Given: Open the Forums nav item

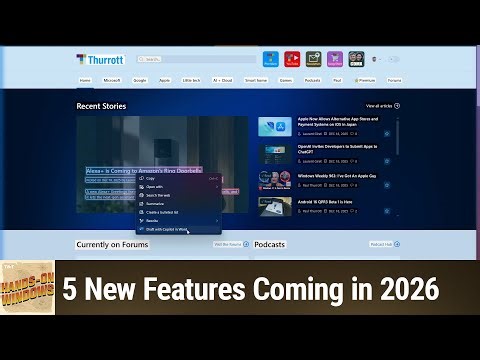Looking at the screenshot, I should pyautogui.click(x=394, y=80).
